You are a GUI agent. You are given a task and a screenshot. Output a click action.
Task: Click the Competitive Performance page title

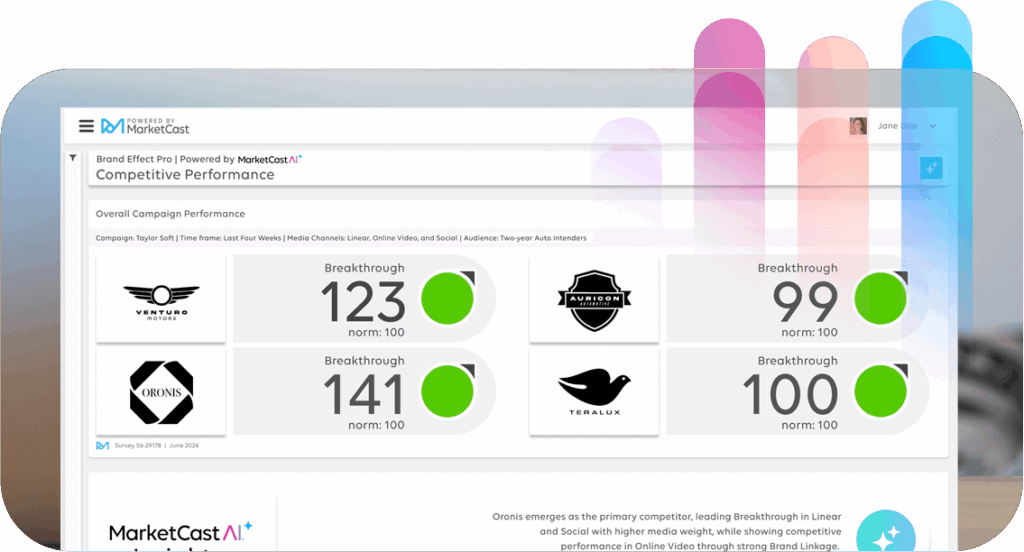pyautogui.click(x=185, y=174)
